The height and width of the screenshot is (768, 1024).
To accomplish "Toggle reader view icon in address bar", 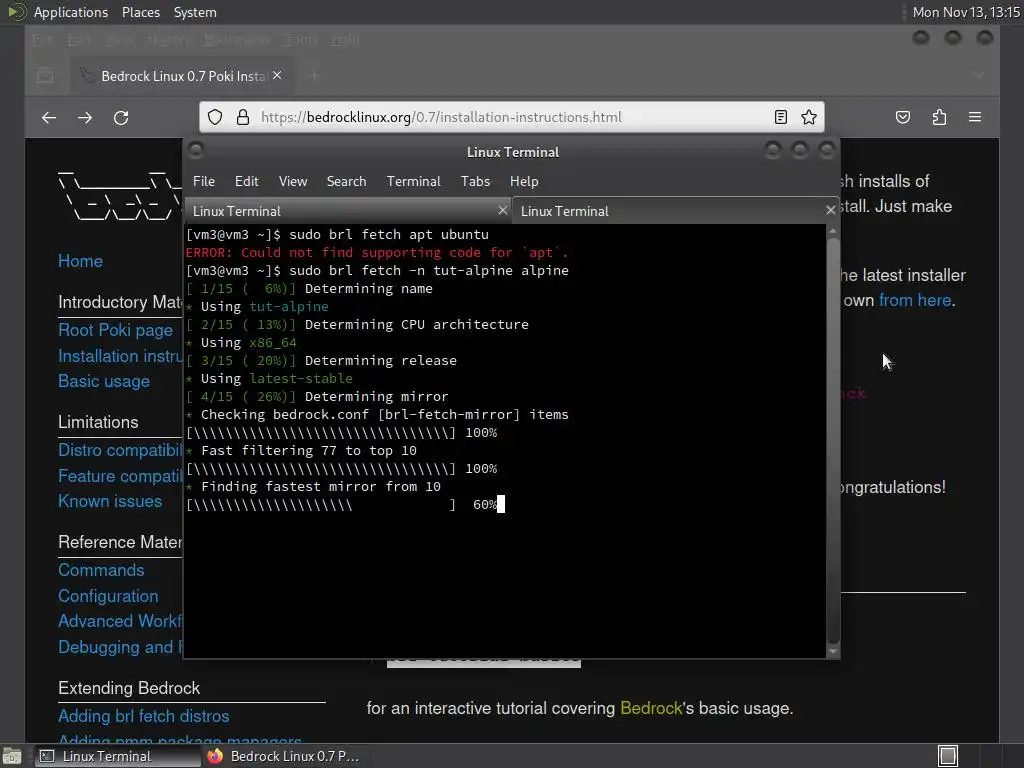I will pos(780,117).
